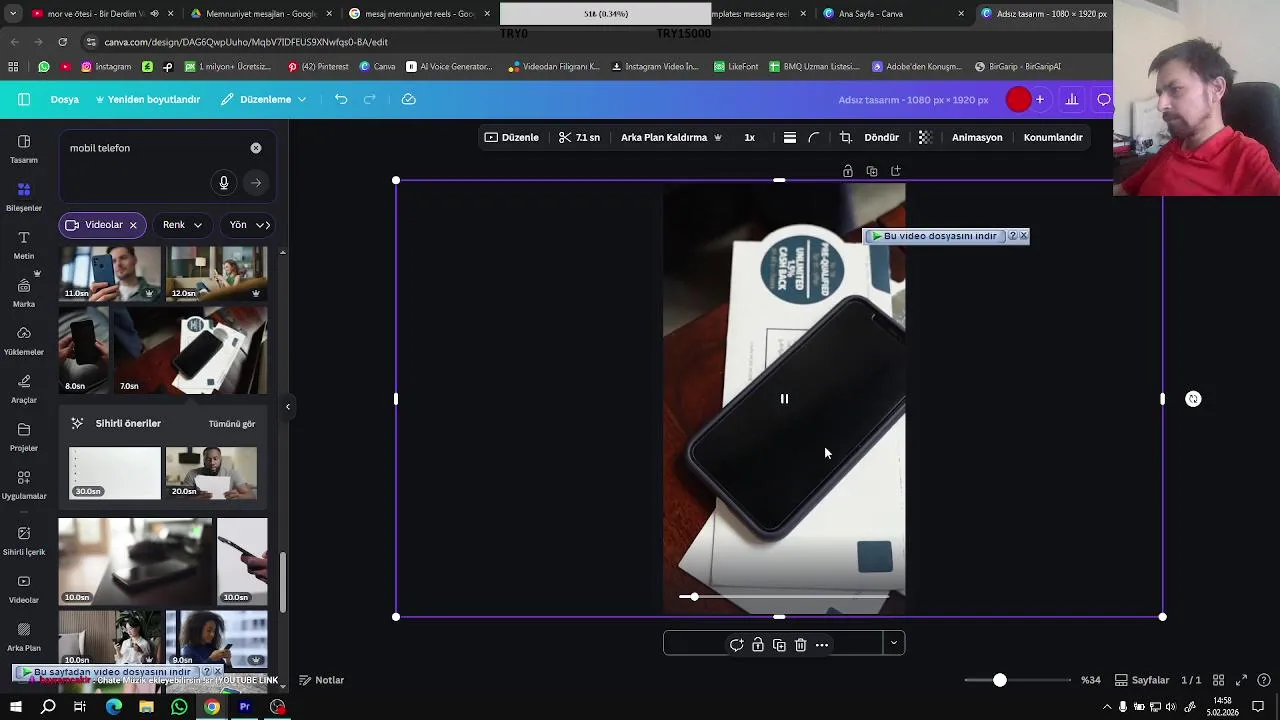The height and width of the screenshot is (720, 1280).
Task: Click the lock icon above the video
Action: [848, 171]
